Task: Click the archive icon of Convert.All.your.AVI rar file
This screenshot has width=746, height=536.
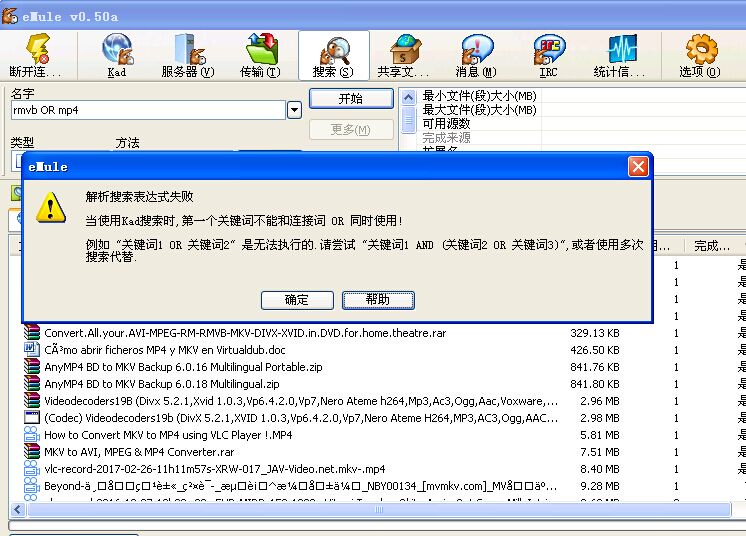Action: click(x=31, y=332)
